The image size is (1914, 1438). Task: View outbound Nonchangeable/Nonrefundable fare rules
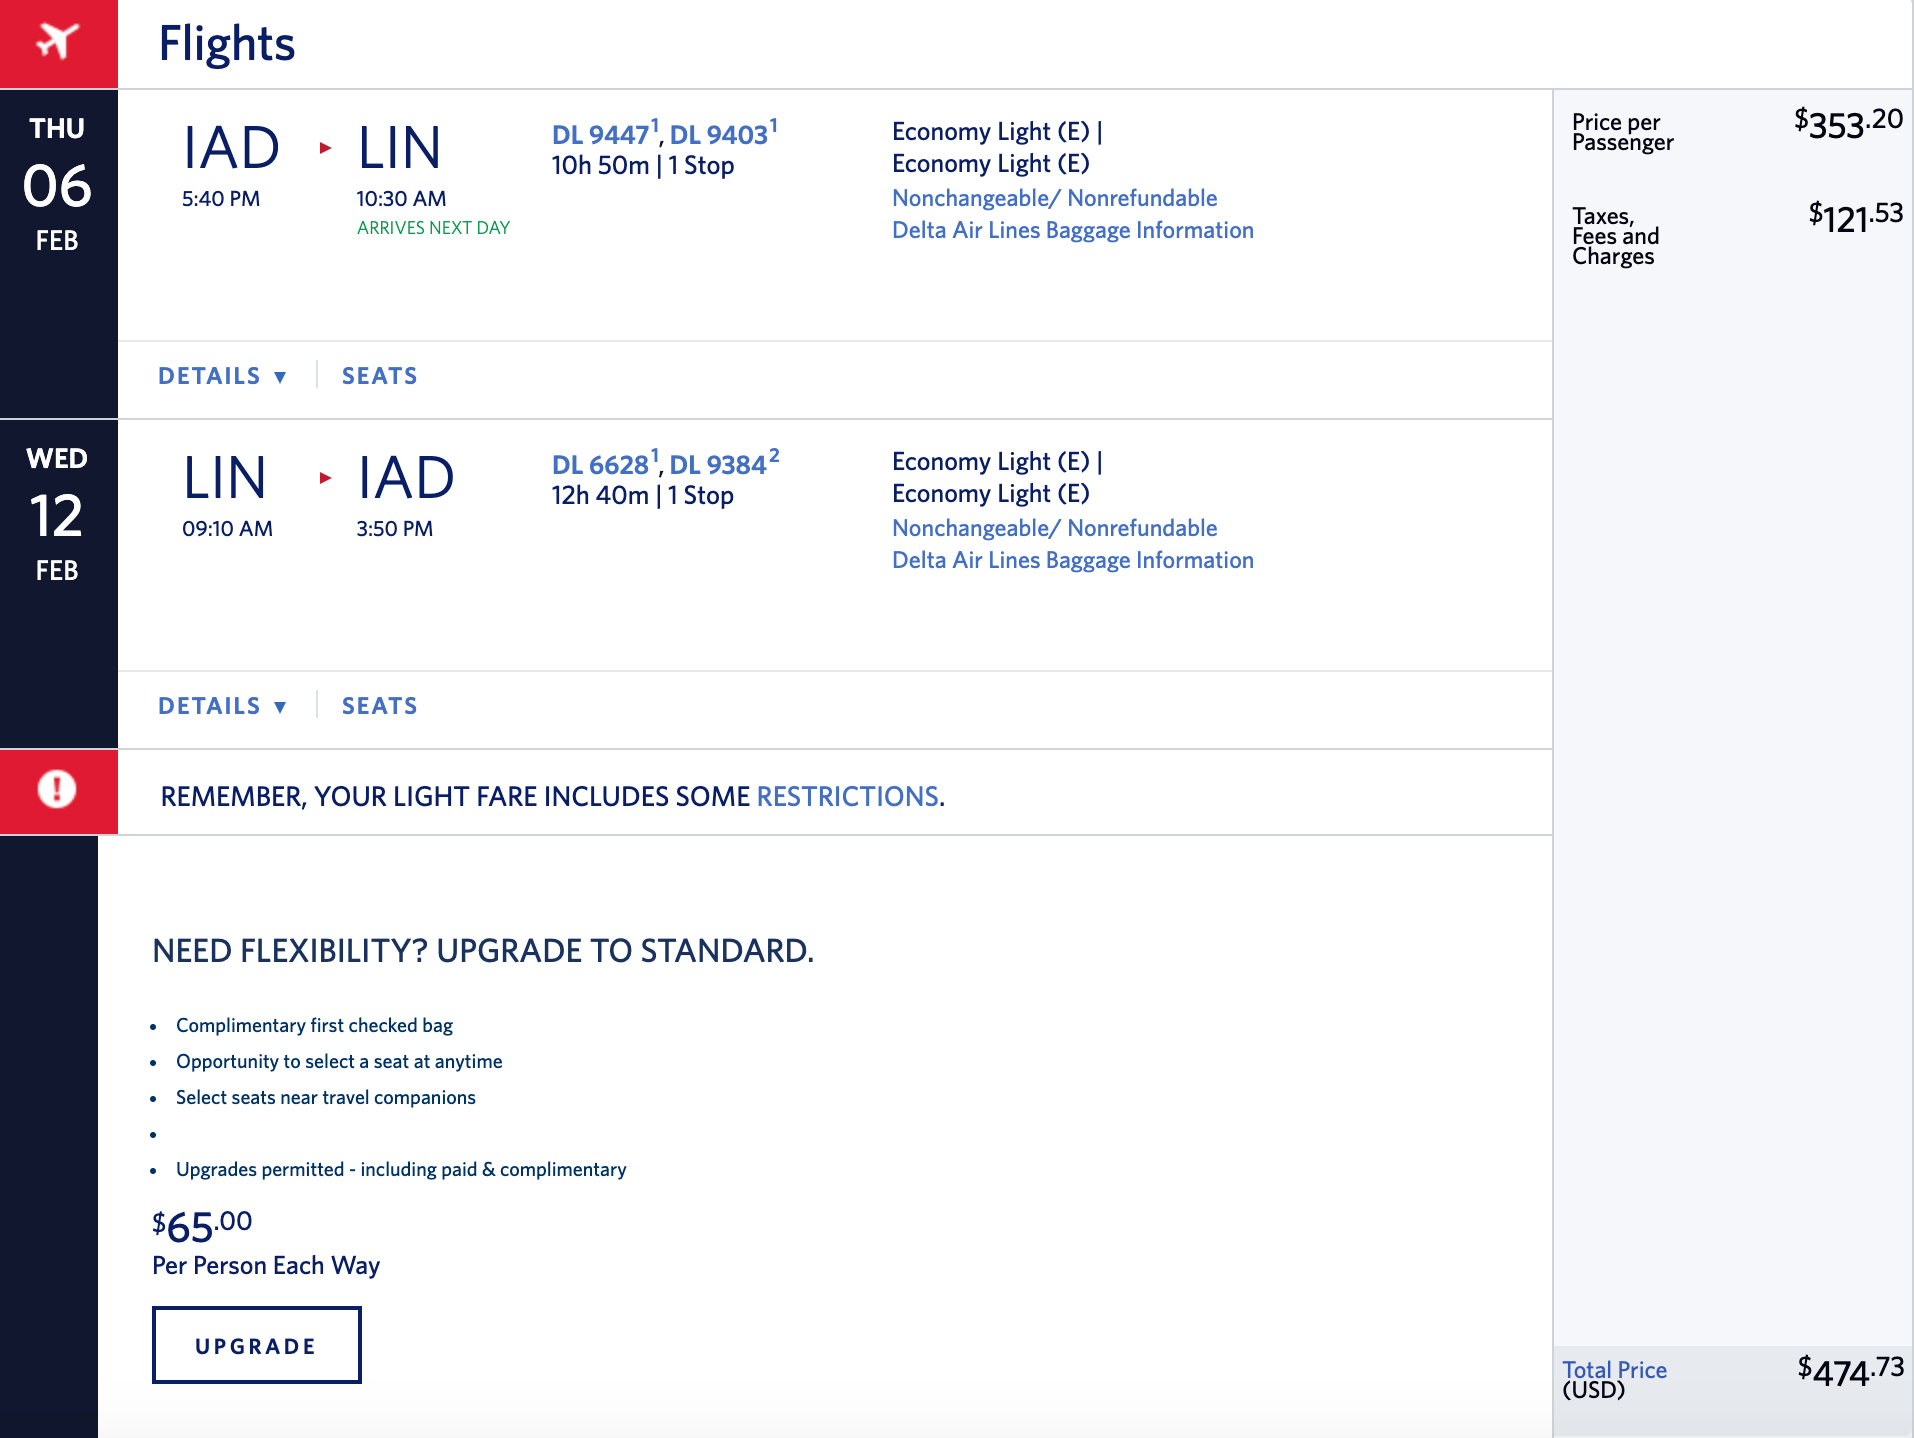click(1054, 198)
